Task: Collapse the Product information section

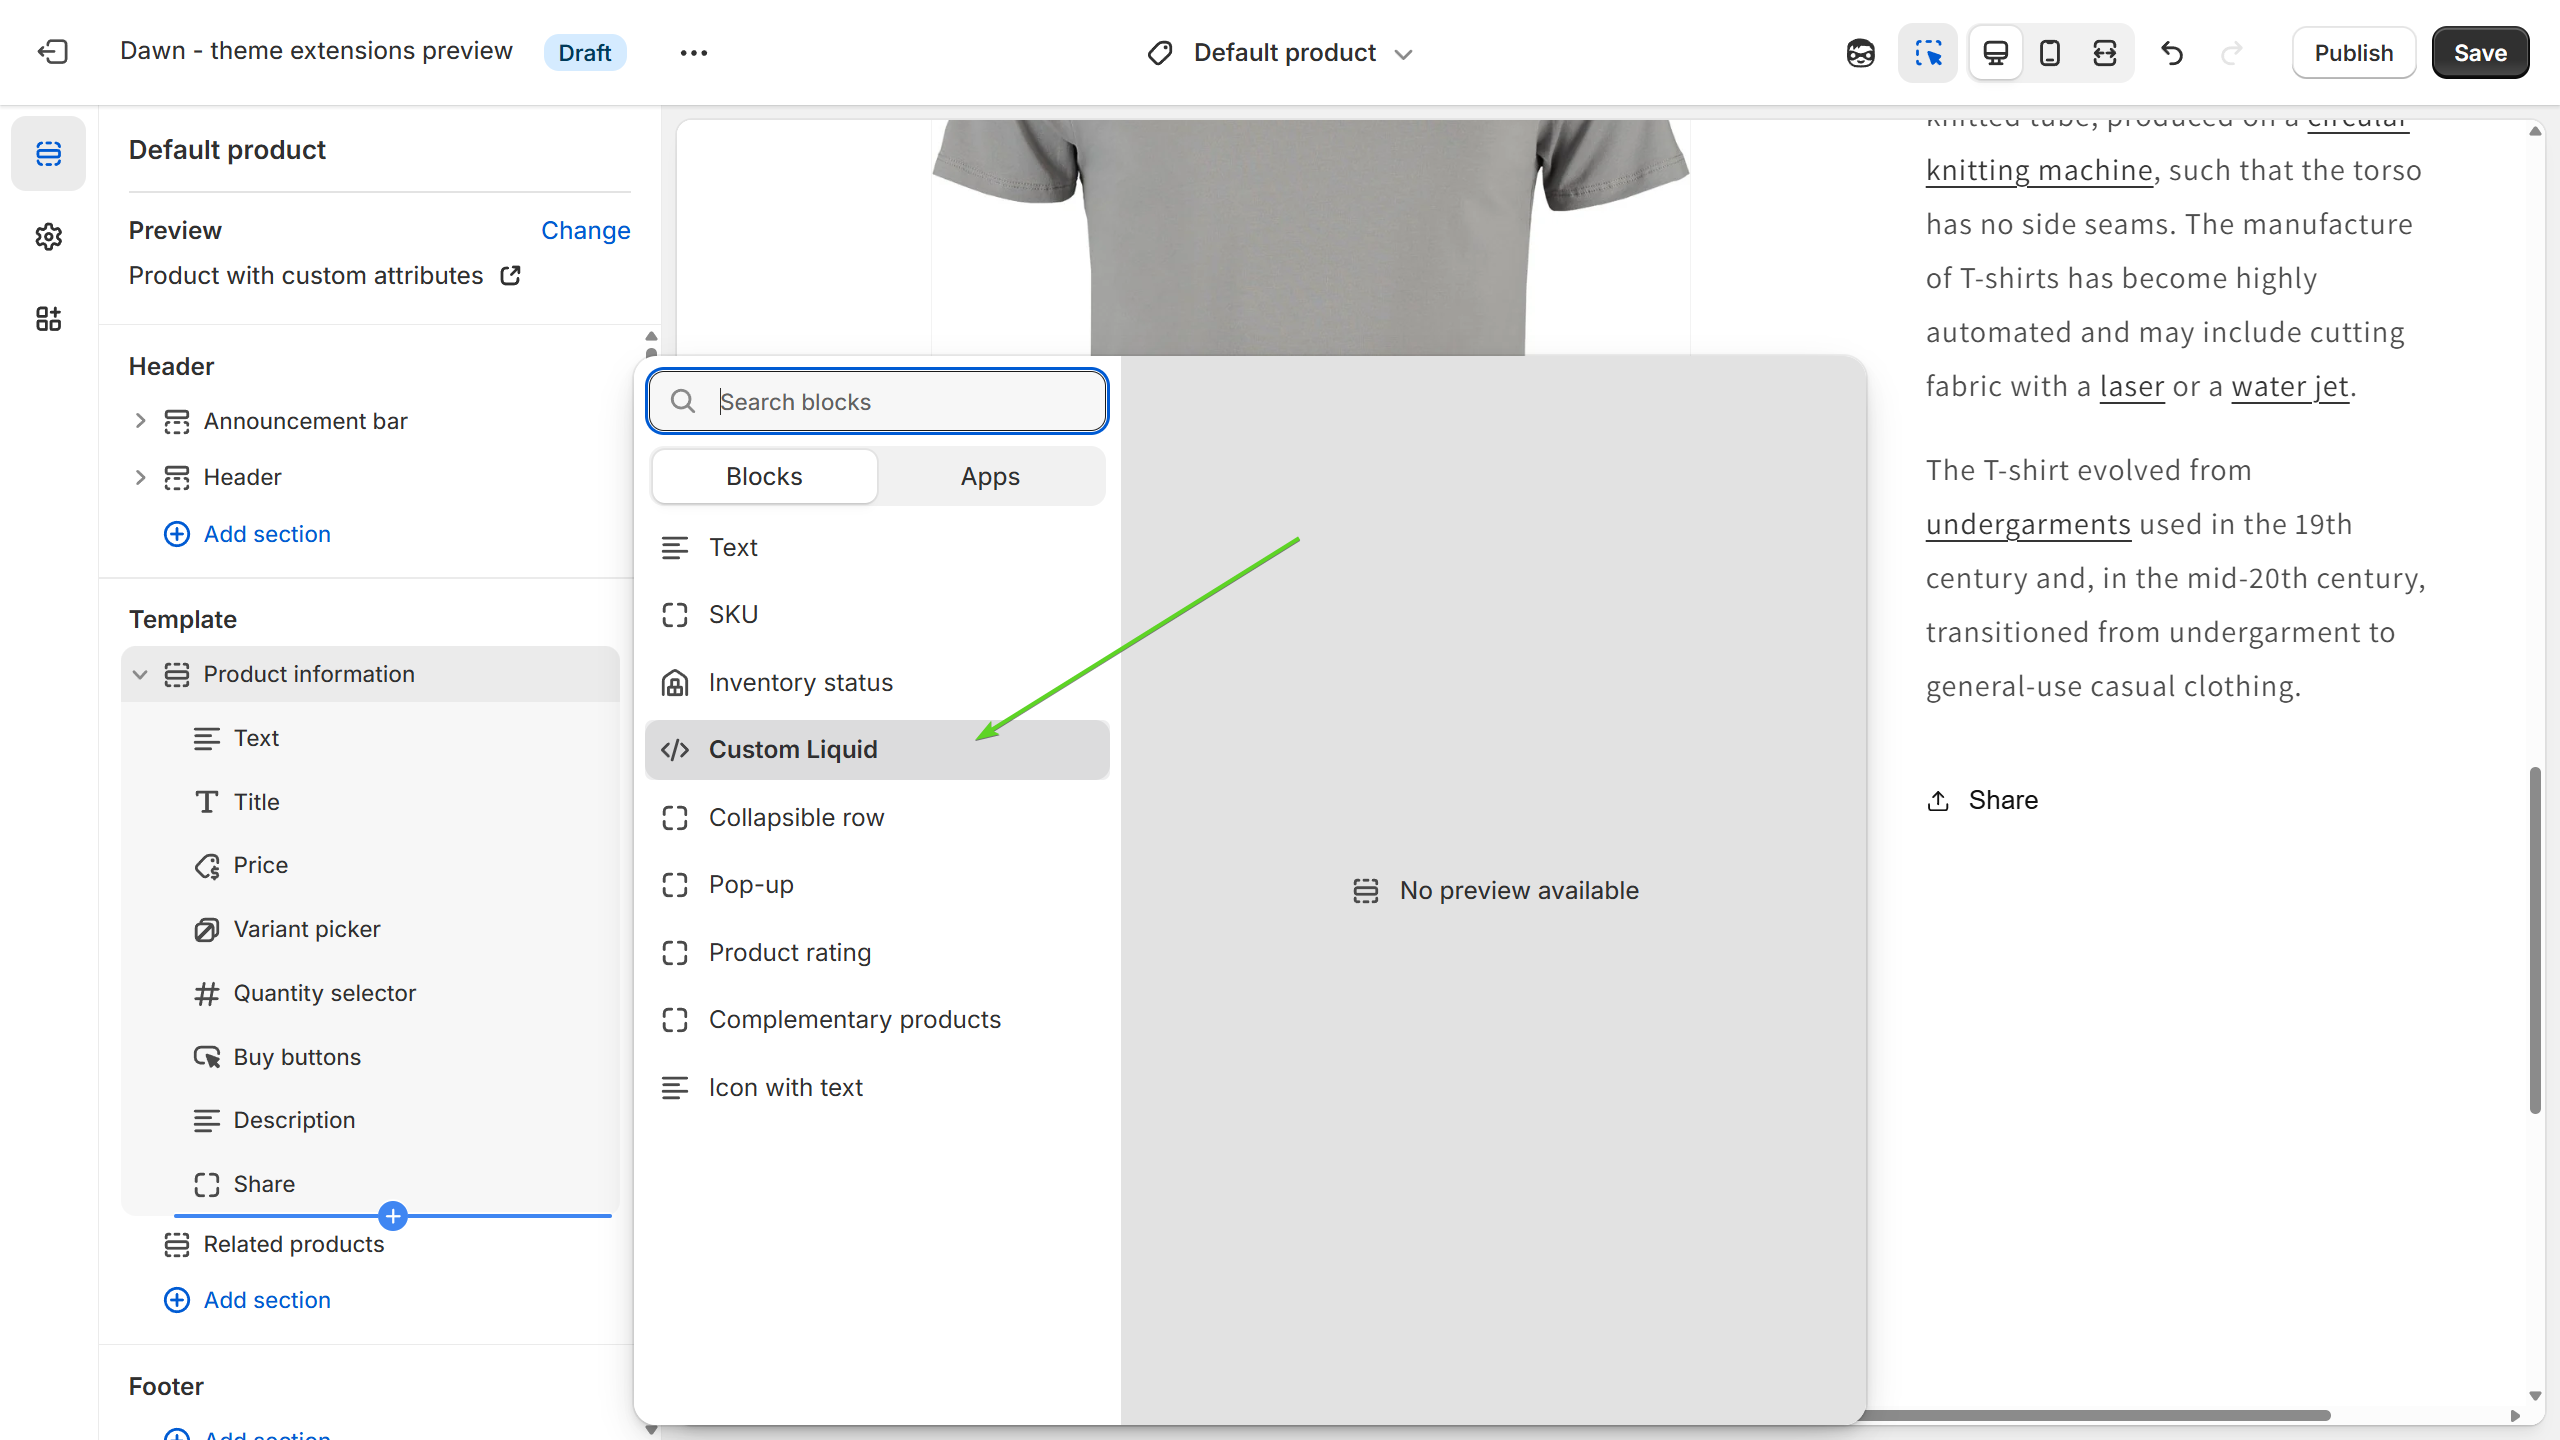Action: tap(140, 674)
